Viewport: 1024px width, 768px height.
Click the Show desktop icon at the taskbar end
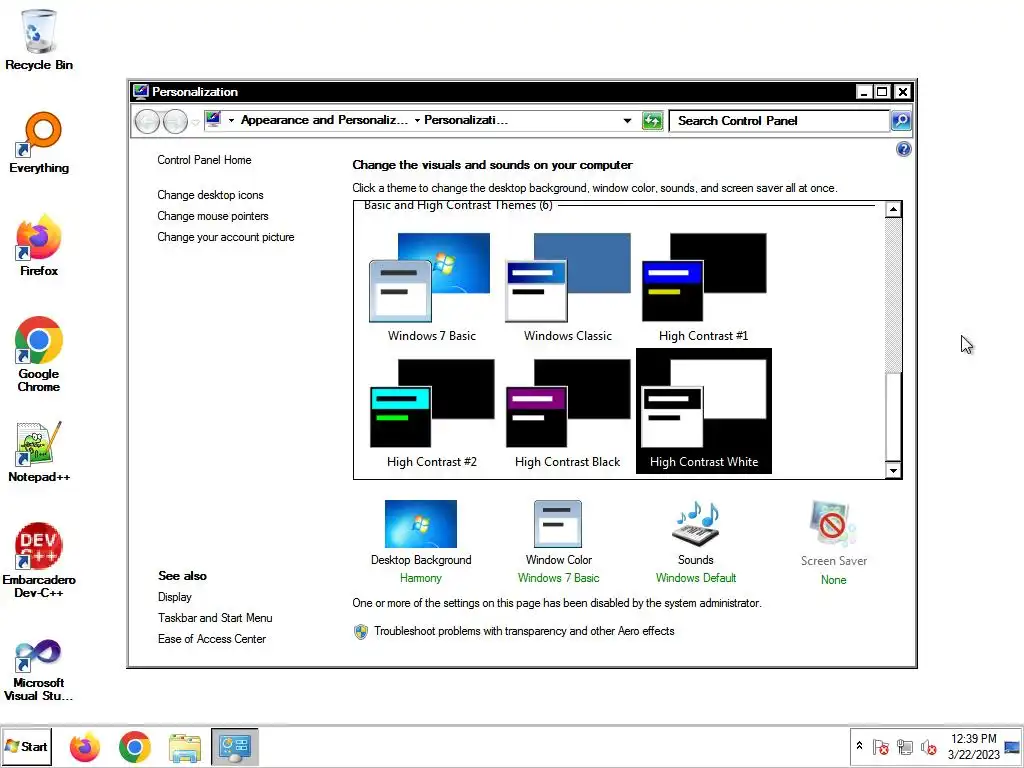pos(1012,746)
